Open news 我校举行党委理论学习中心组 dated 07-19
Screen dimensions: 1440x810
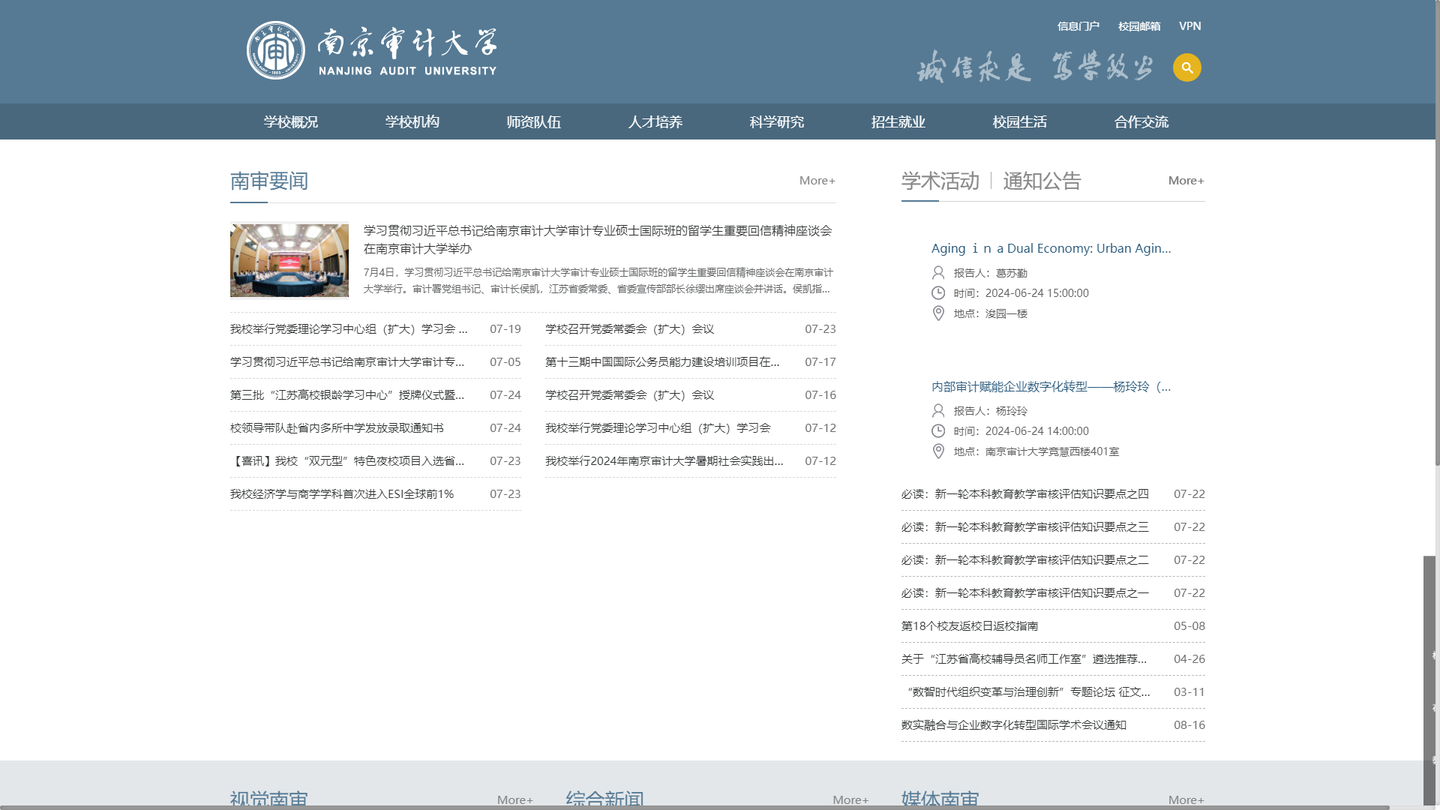pyautogui.click(x=349, y=329)
